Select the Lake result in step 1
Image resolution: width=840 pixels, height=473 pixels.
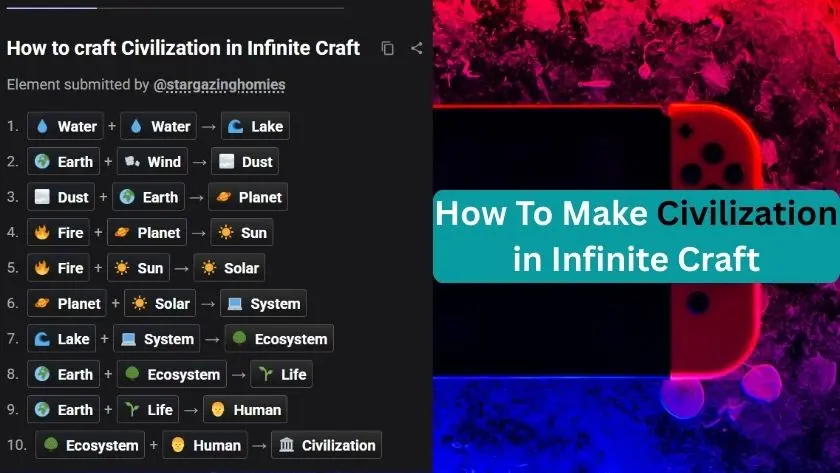256,126
